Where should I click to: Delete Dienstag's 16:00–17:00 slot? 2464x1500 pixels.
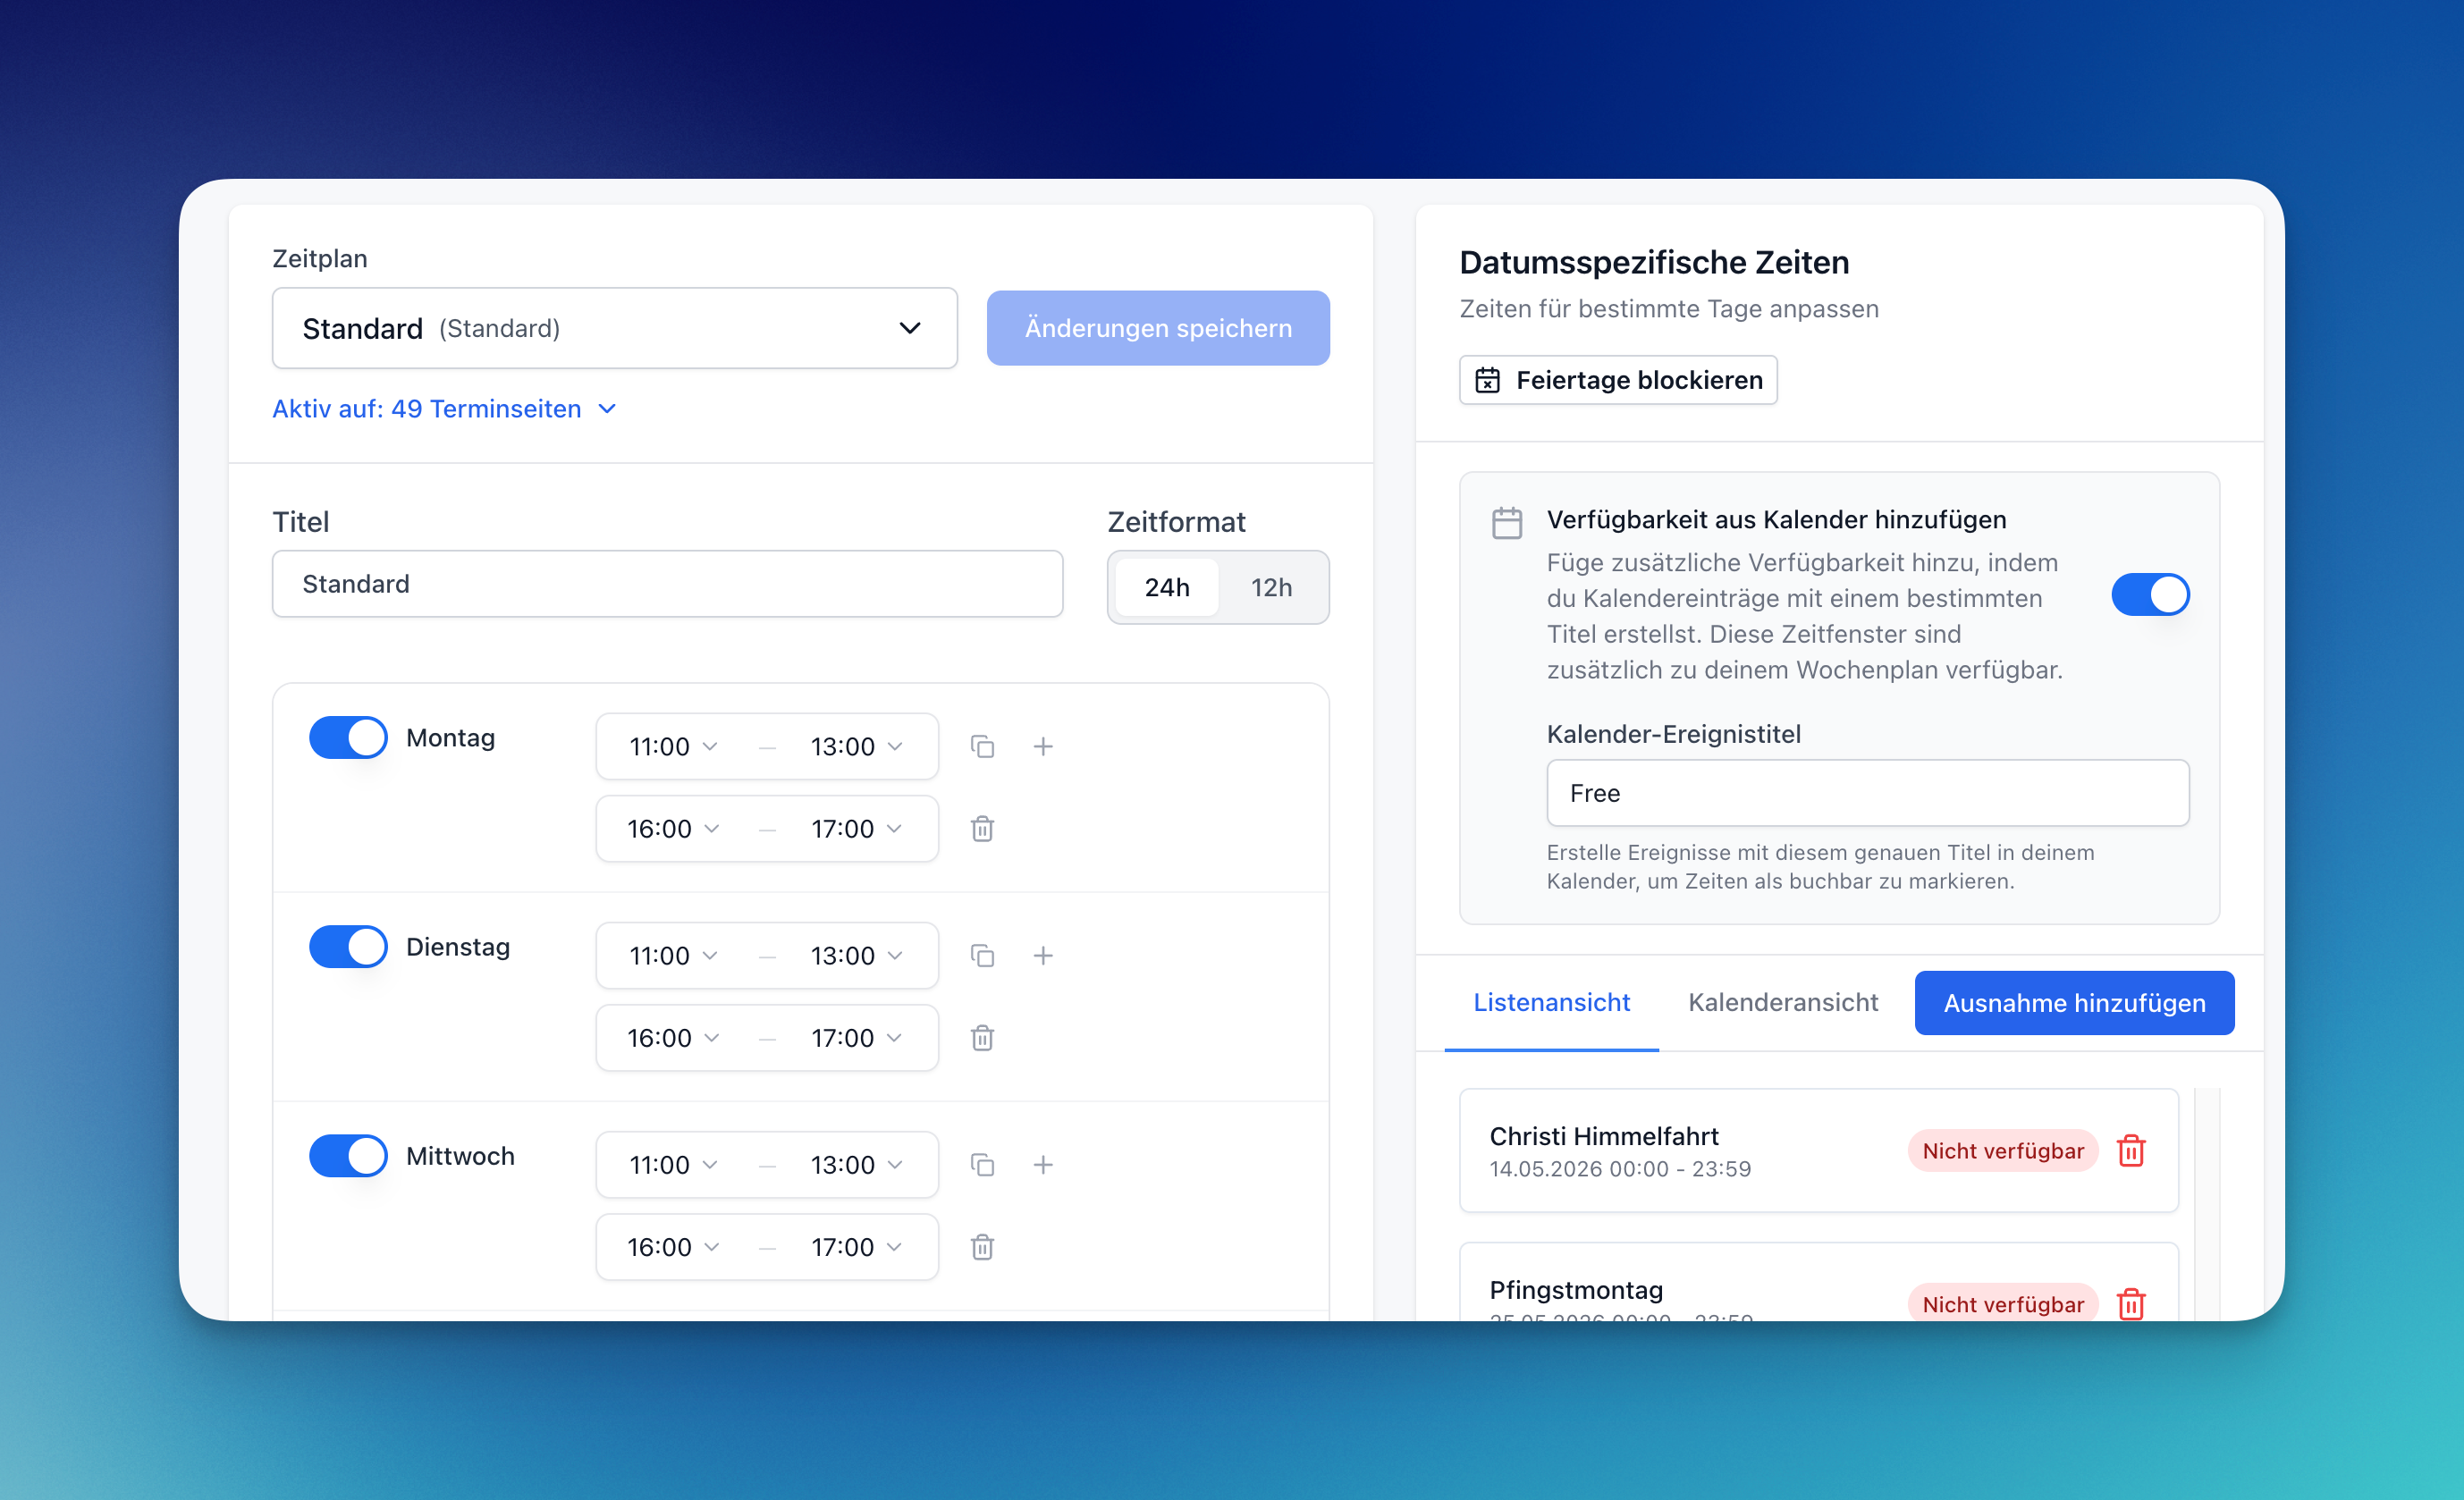982,1037
